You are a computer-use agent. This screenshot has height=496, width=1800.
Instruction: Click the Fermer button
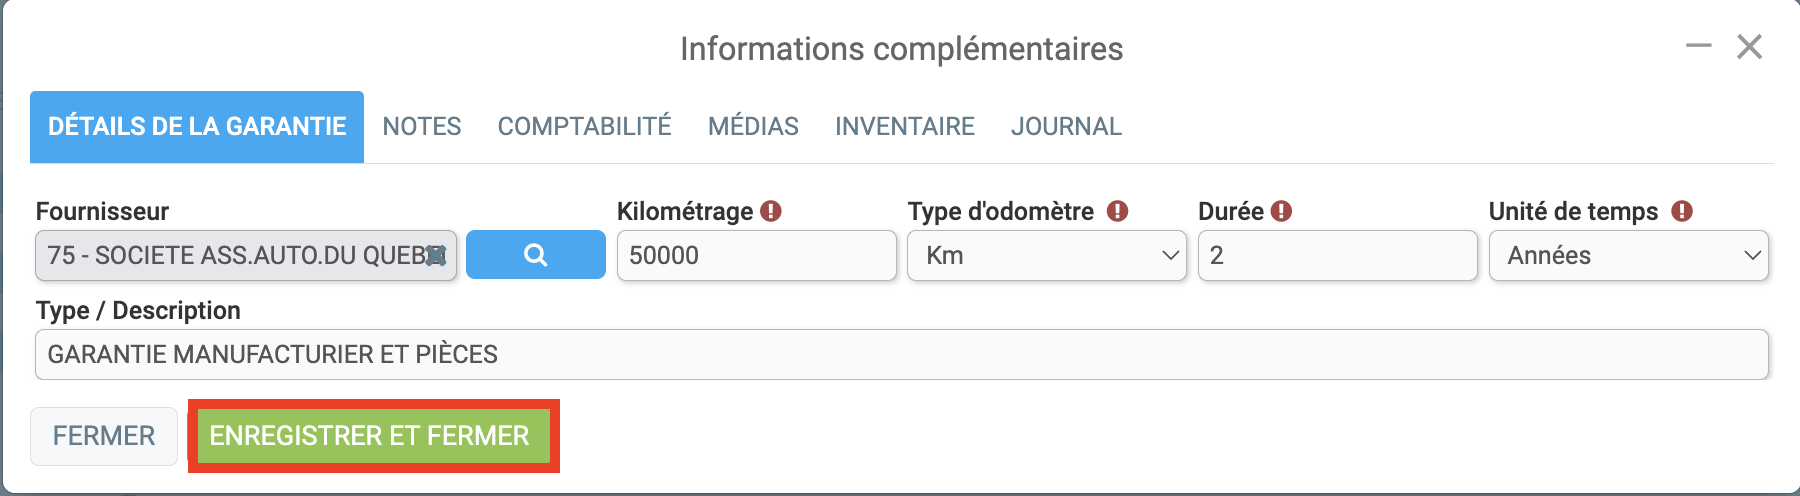point(104,436)
